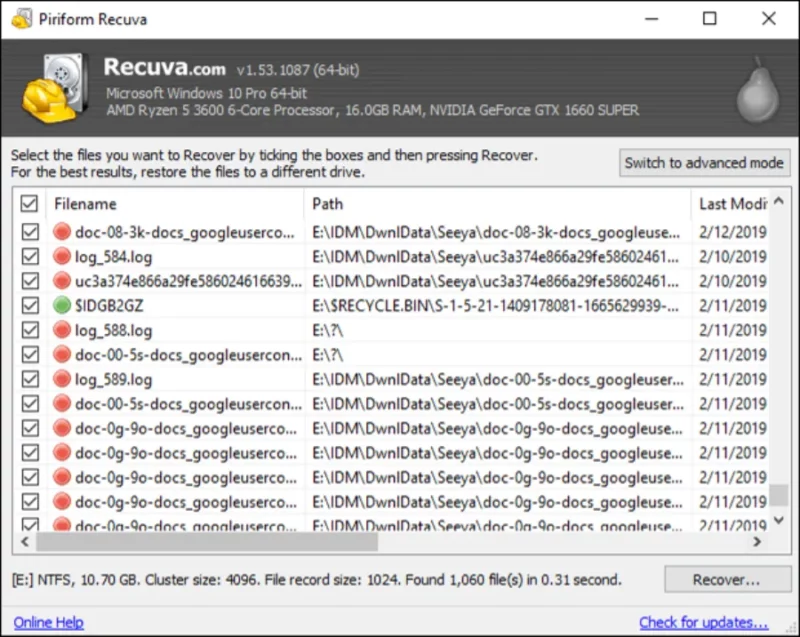This screenshot has width=800, height=637.
Task: Select the uc3a374e866a29fe586024616639 filename
Action: [x=188, y=281]
